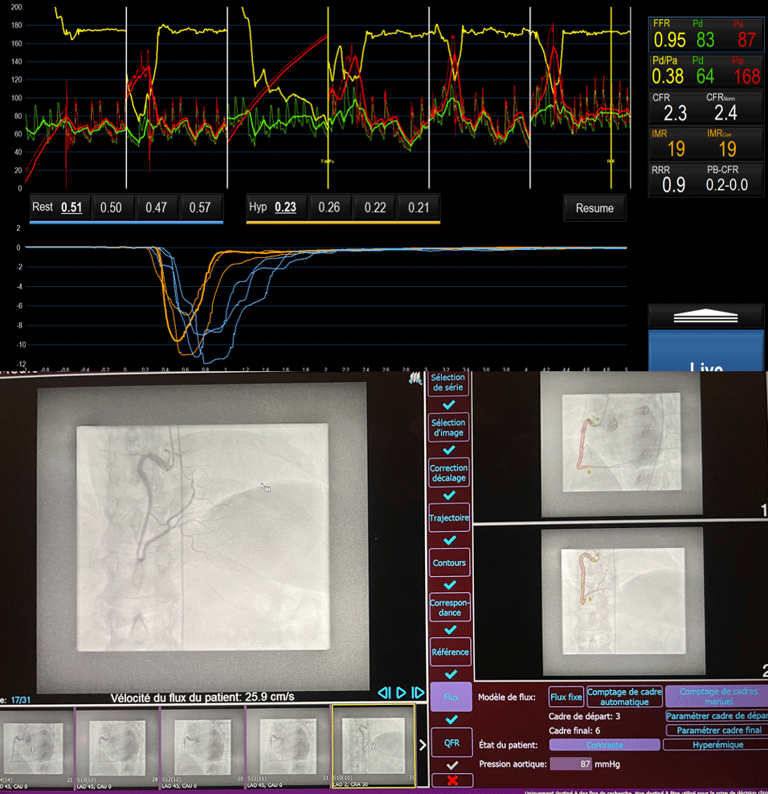Open the QFR results step
Image resolution: width=768 pixels, height=794 pixels.
pyautogui.click(x=452, y=742)
